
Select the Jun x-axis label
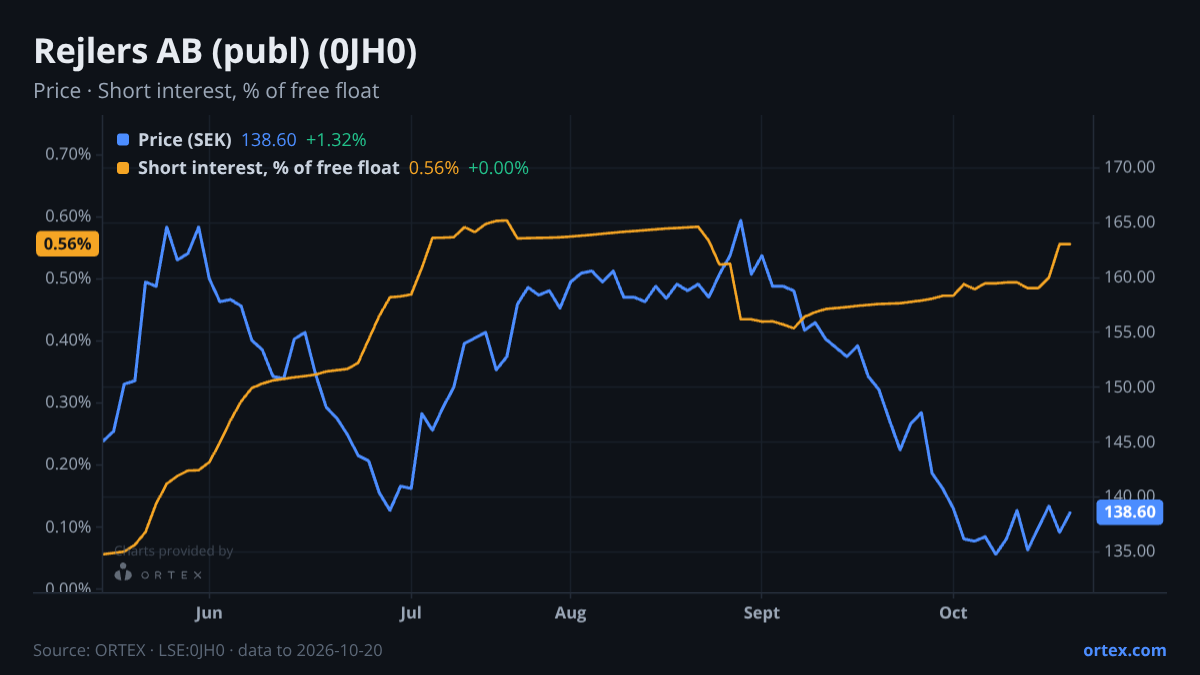[209, 613]
